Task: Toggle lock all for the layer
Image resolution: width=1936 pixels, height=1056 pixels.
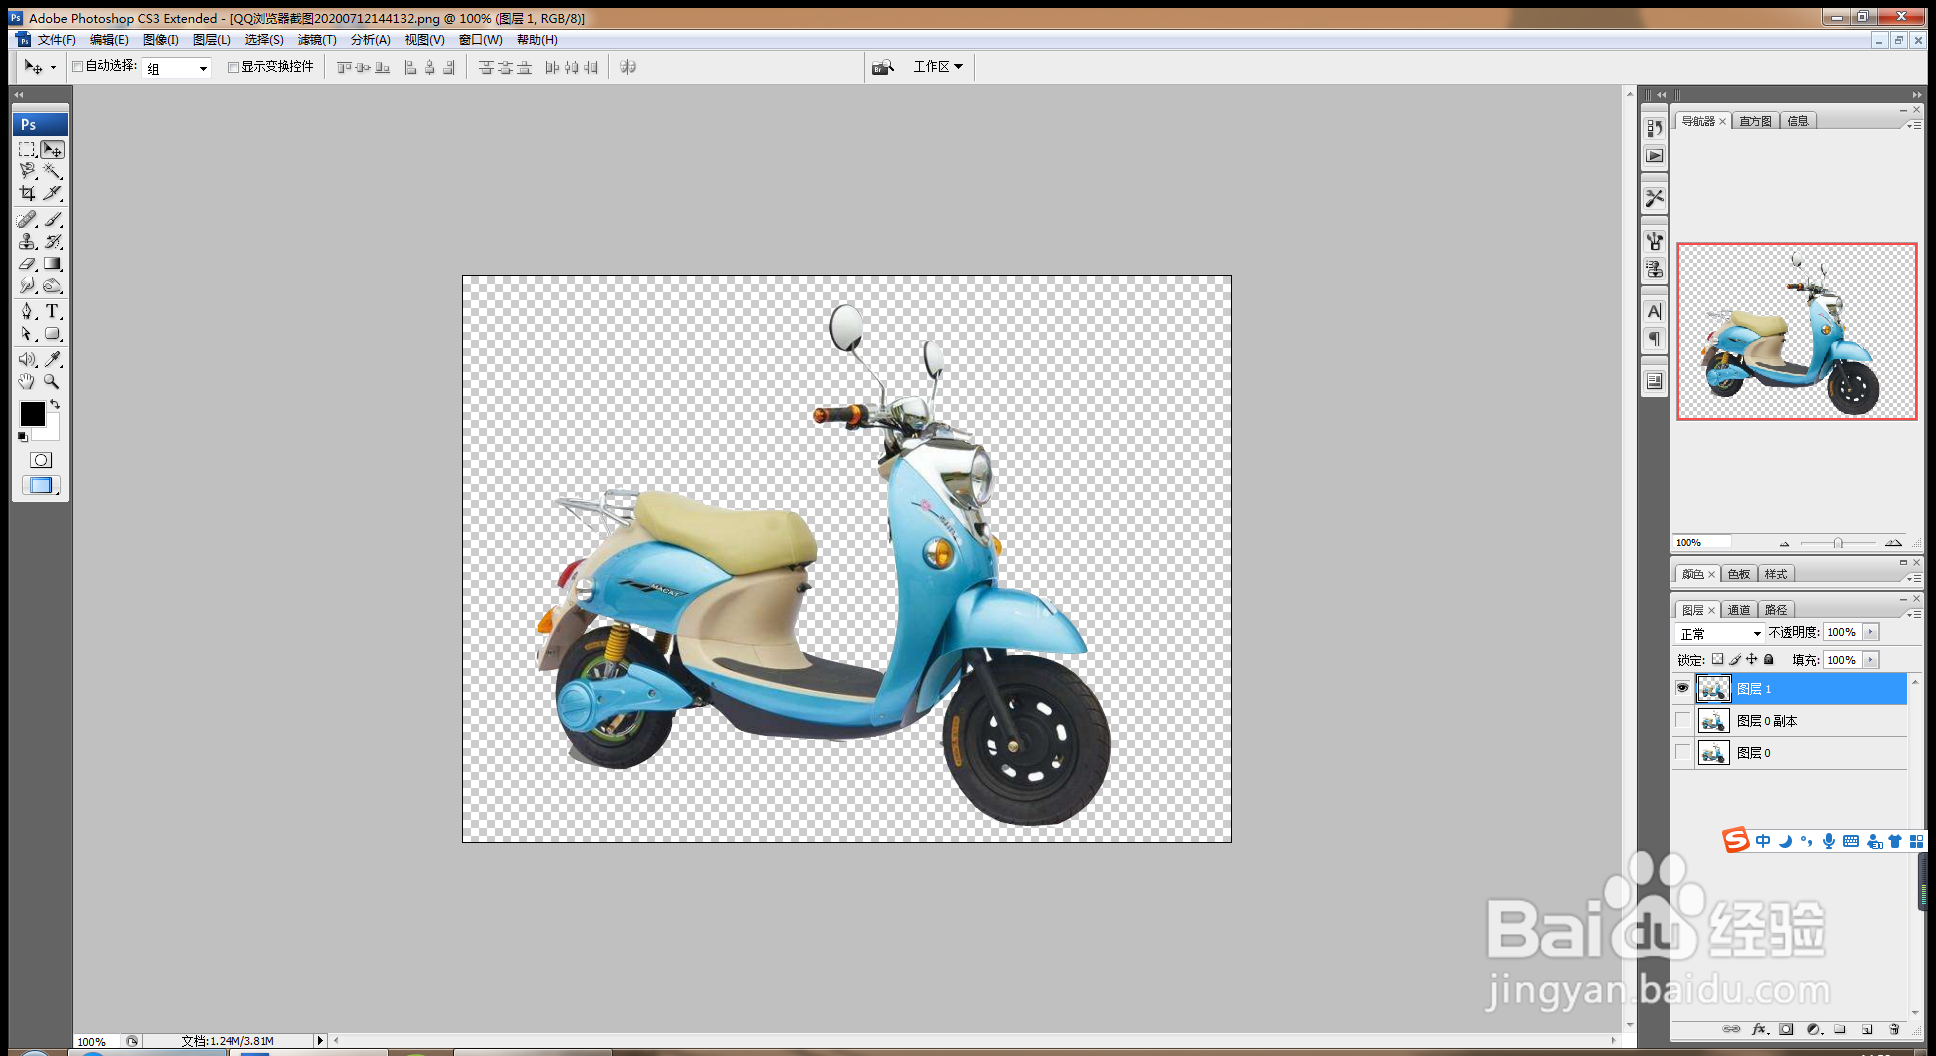Action: (x=1768, y=659)
